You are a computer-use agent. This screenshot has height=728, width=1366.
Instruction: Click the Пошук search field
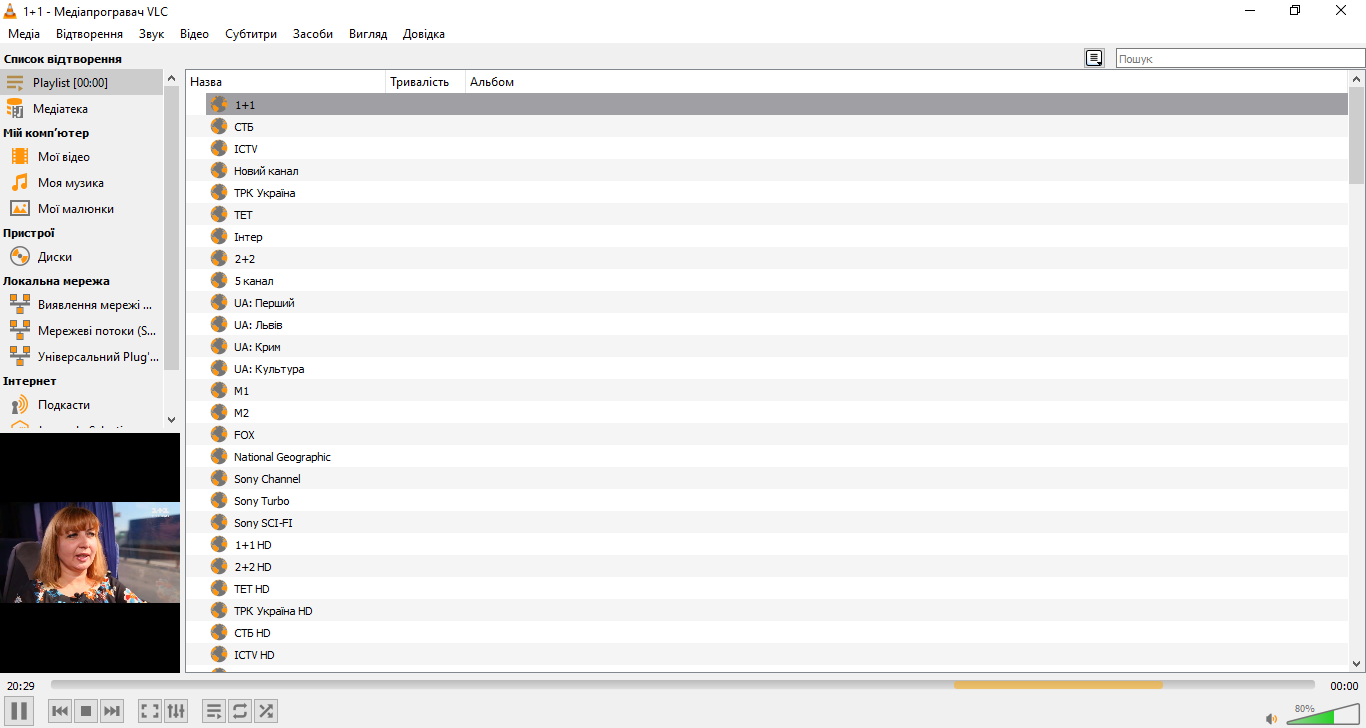click(x=1240, y=59)
